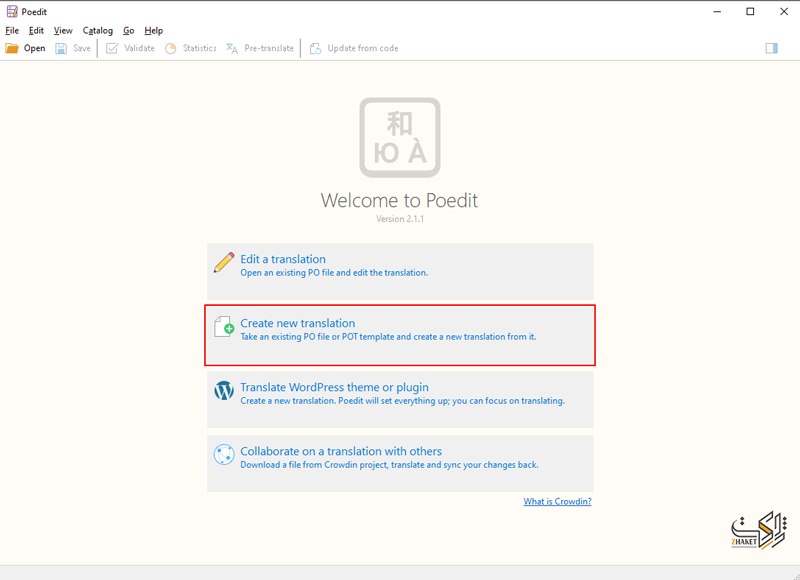Screen dimensions: 800x580
Task: Choose Create new translation option
Action: [x=400, y=335]
